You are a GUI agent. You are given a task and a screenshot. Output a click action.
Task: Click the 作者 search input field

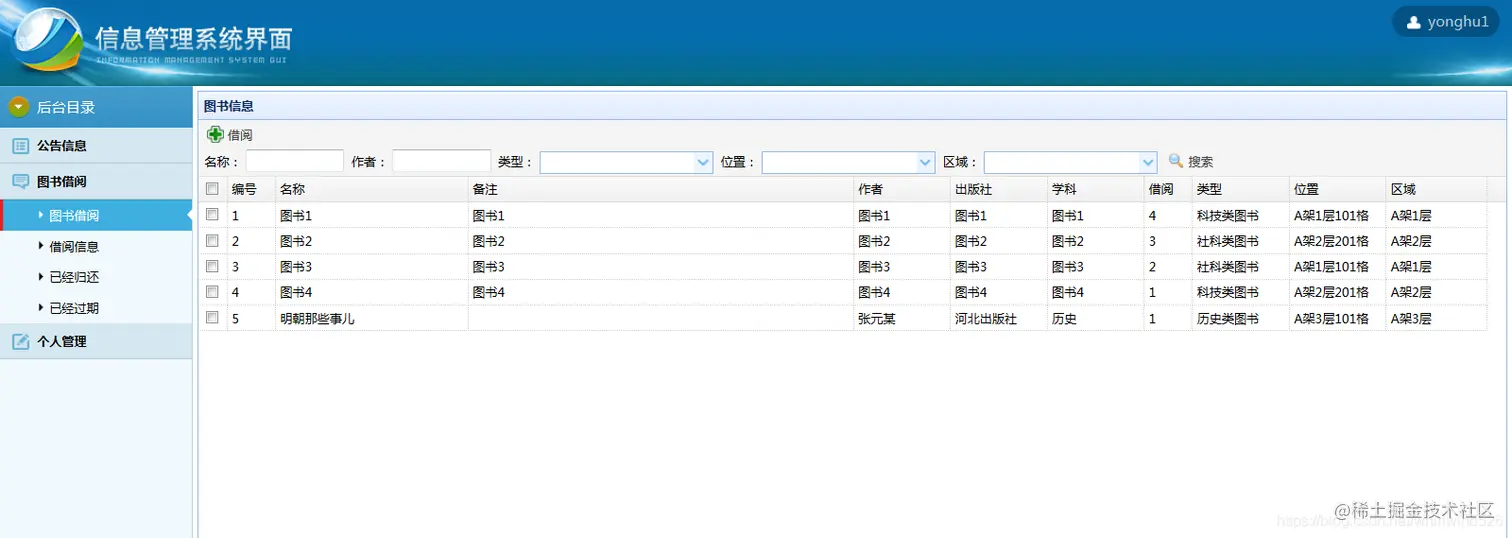coord(442,161)
